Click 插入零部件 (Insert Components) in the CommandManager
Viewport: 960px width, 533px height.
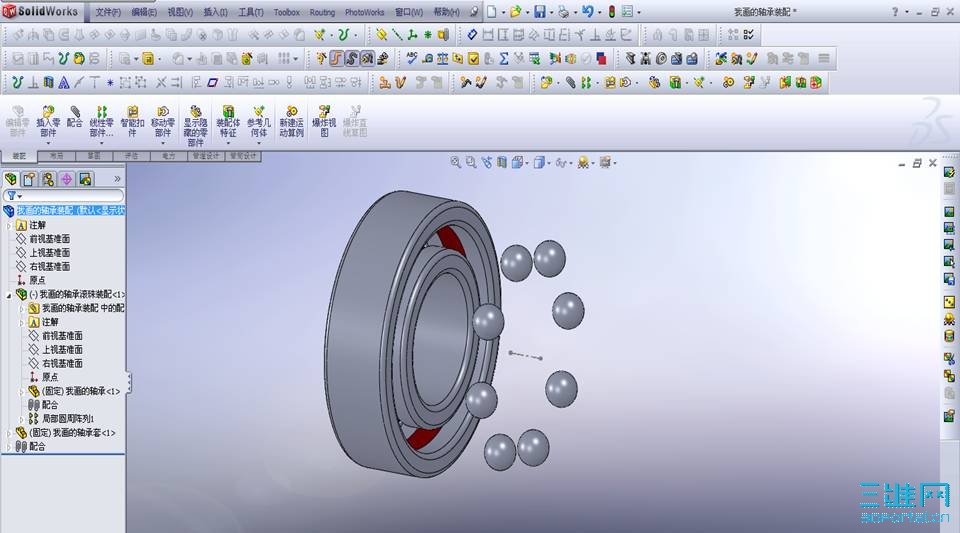48,122
